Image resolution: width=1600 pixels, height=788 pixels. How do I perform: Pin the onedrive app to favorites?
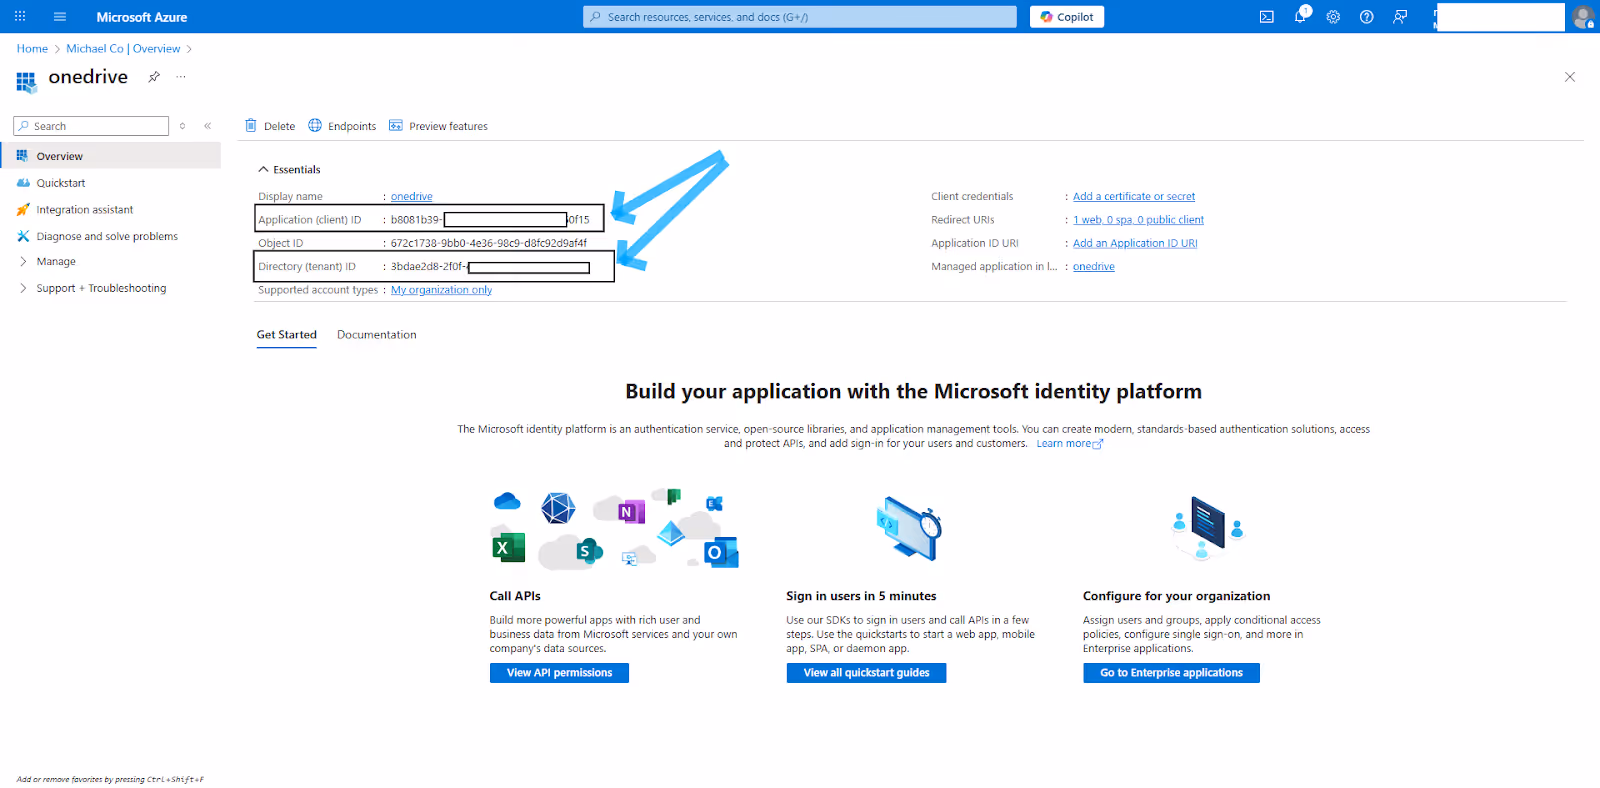tap(154, 77)
